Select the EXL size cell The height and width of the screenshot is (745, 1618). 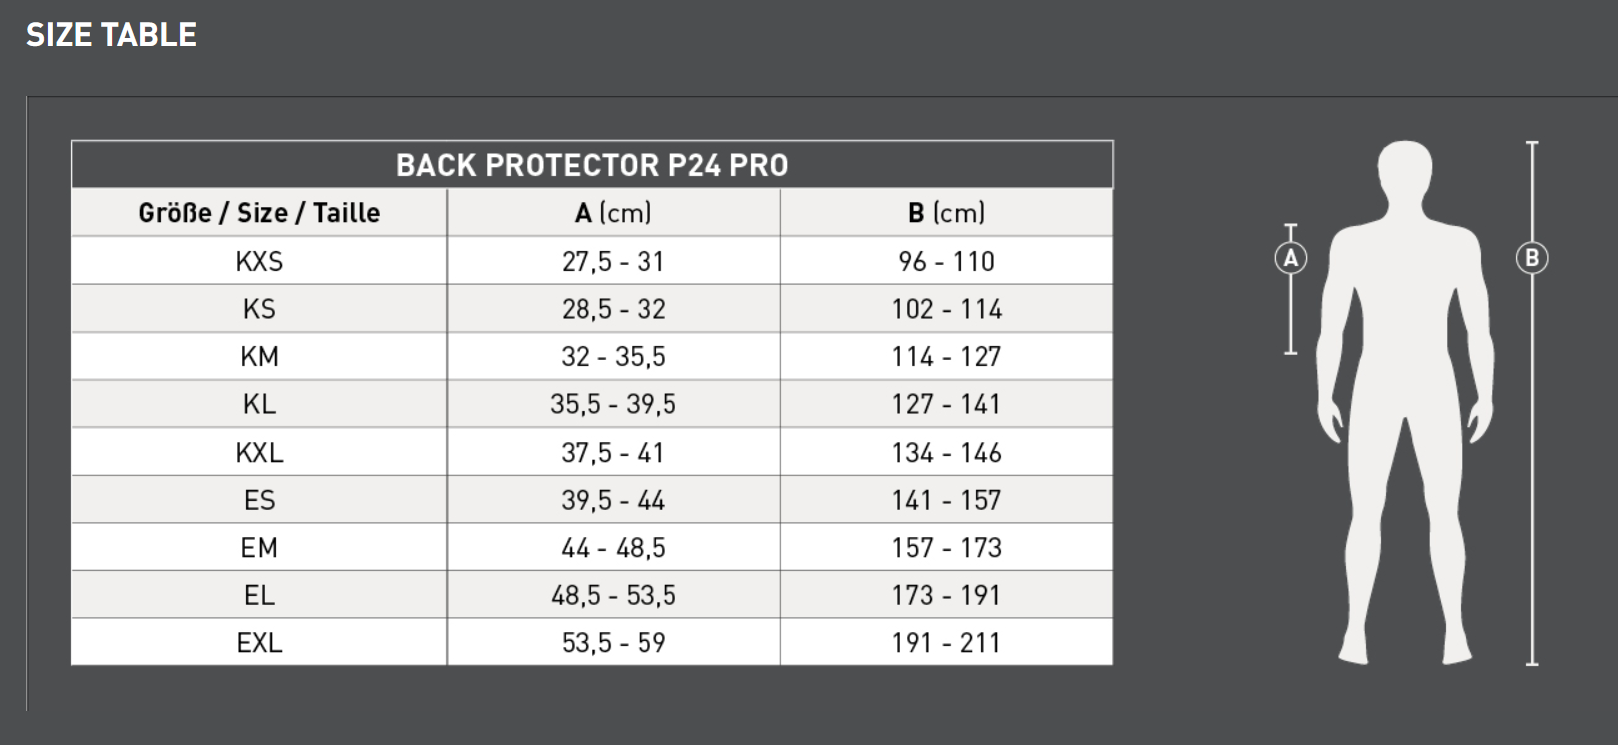[x=259, y=642]
